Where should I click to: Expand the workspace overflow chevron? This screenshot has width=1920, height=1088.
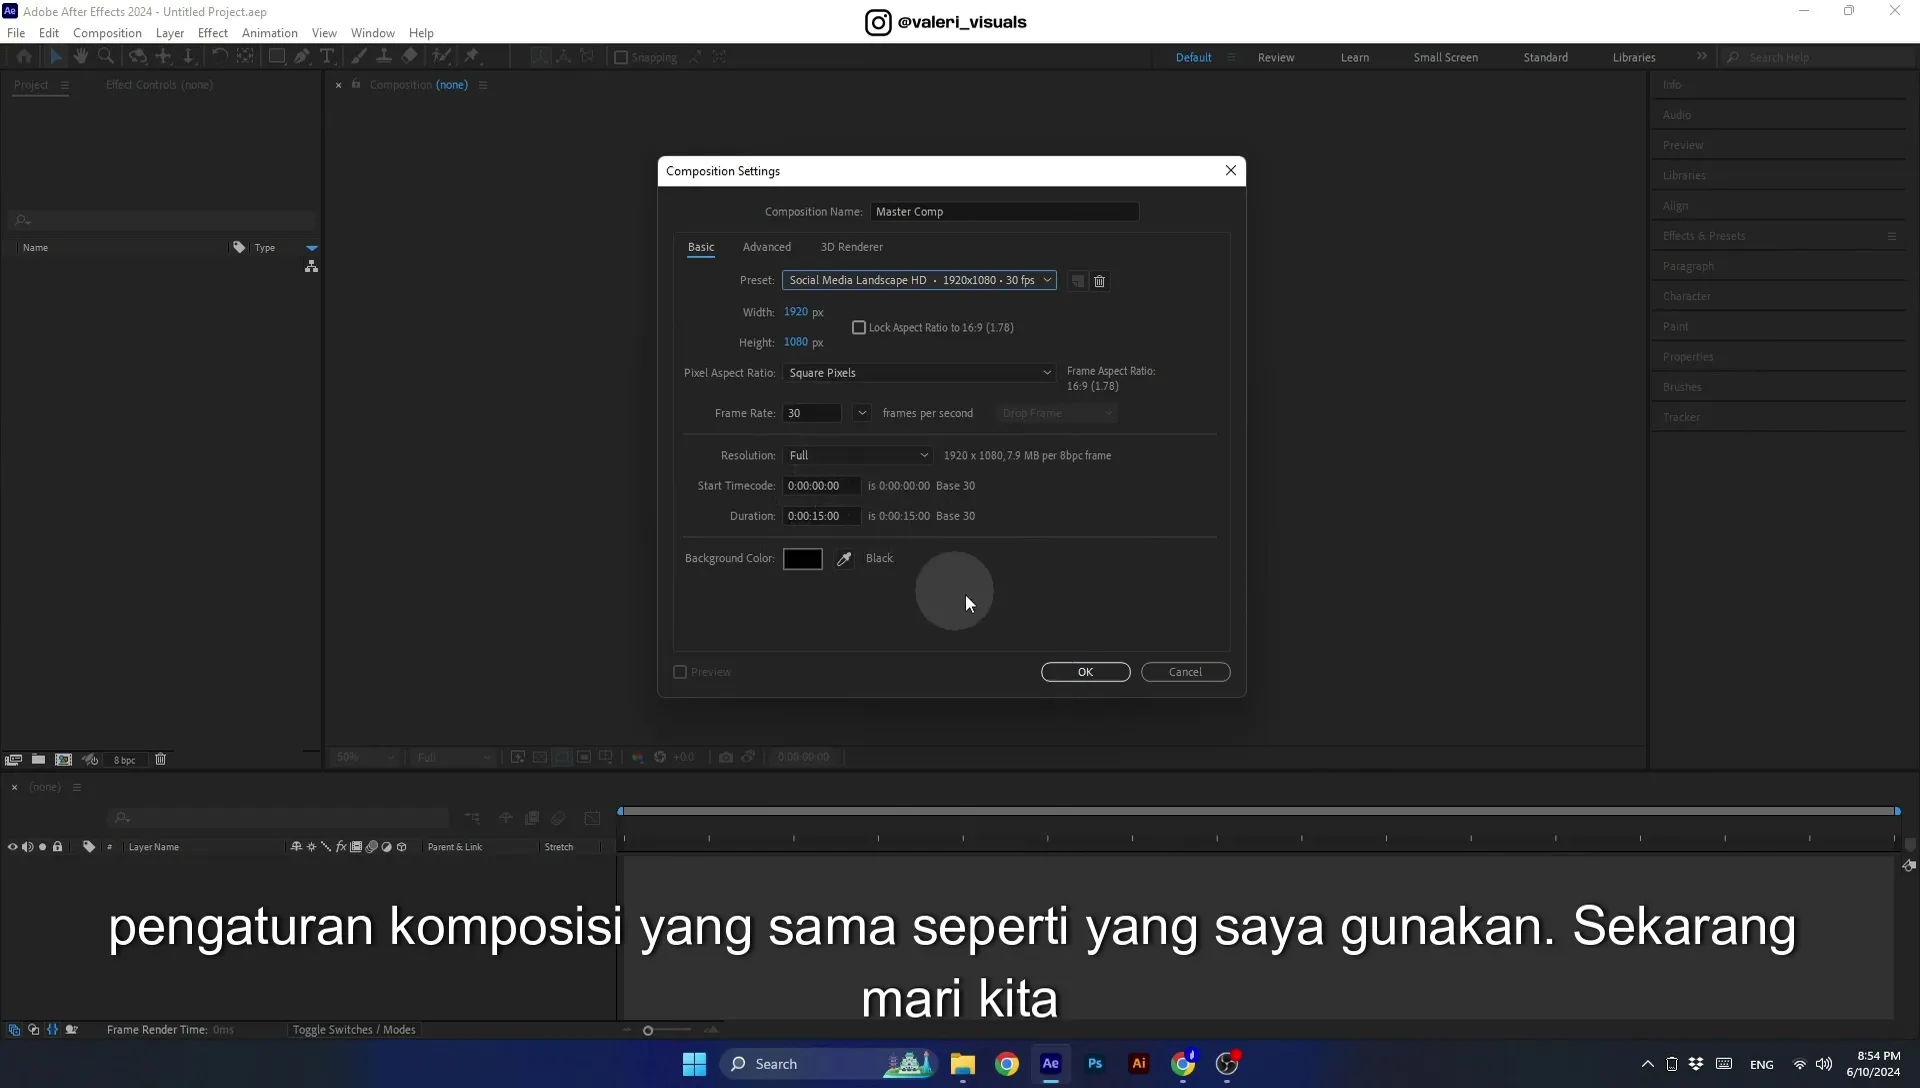tap(1702, 57)
